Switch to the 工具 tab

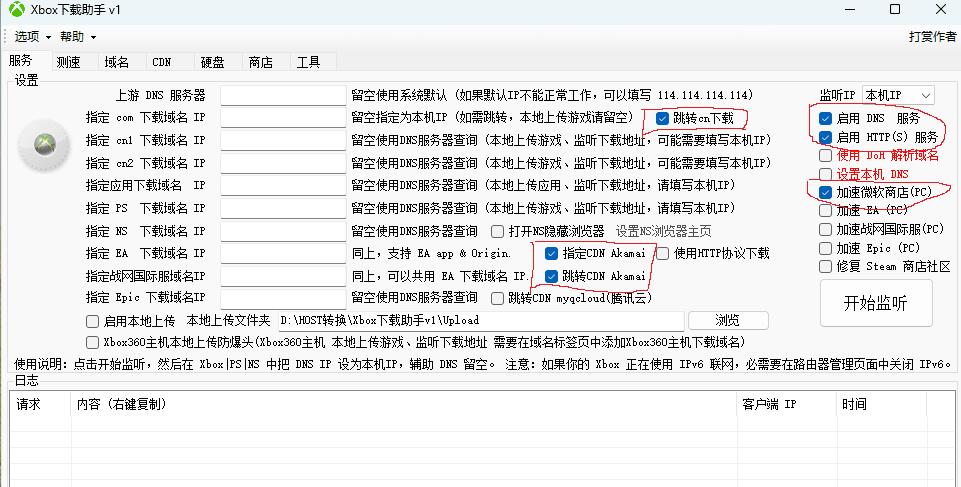pos(308,62)
